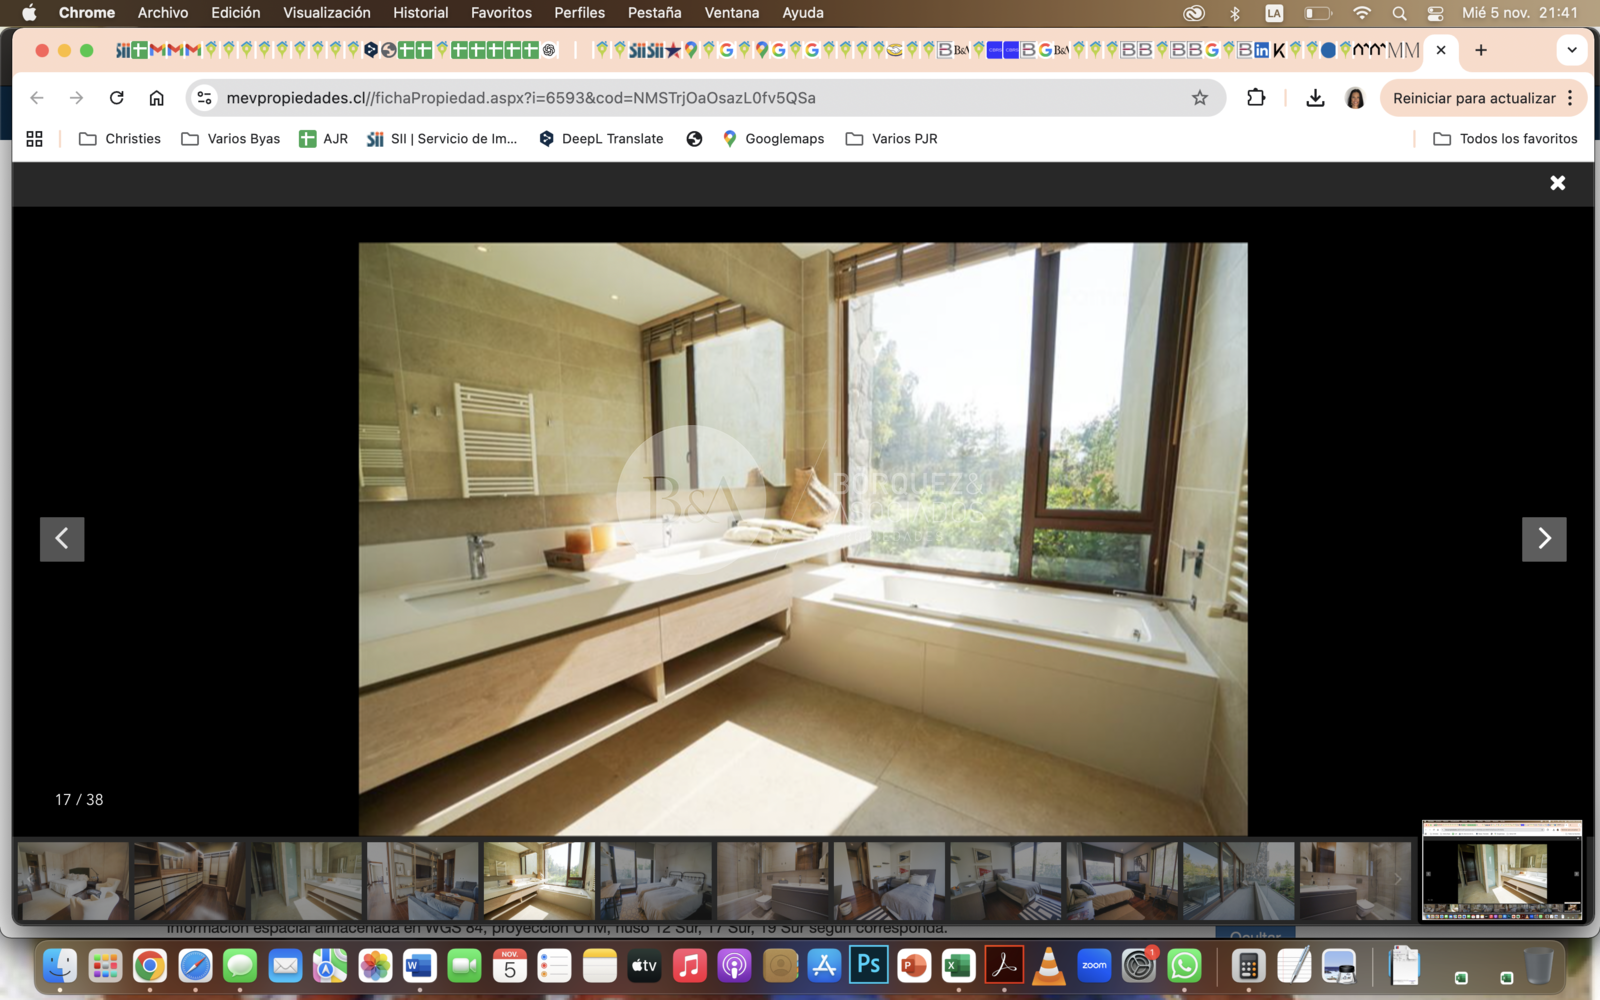The height and width of the screenshot is (1000, 1600).
Task: Select the walk-in closet thumbnail
Action: pos(190,880)
